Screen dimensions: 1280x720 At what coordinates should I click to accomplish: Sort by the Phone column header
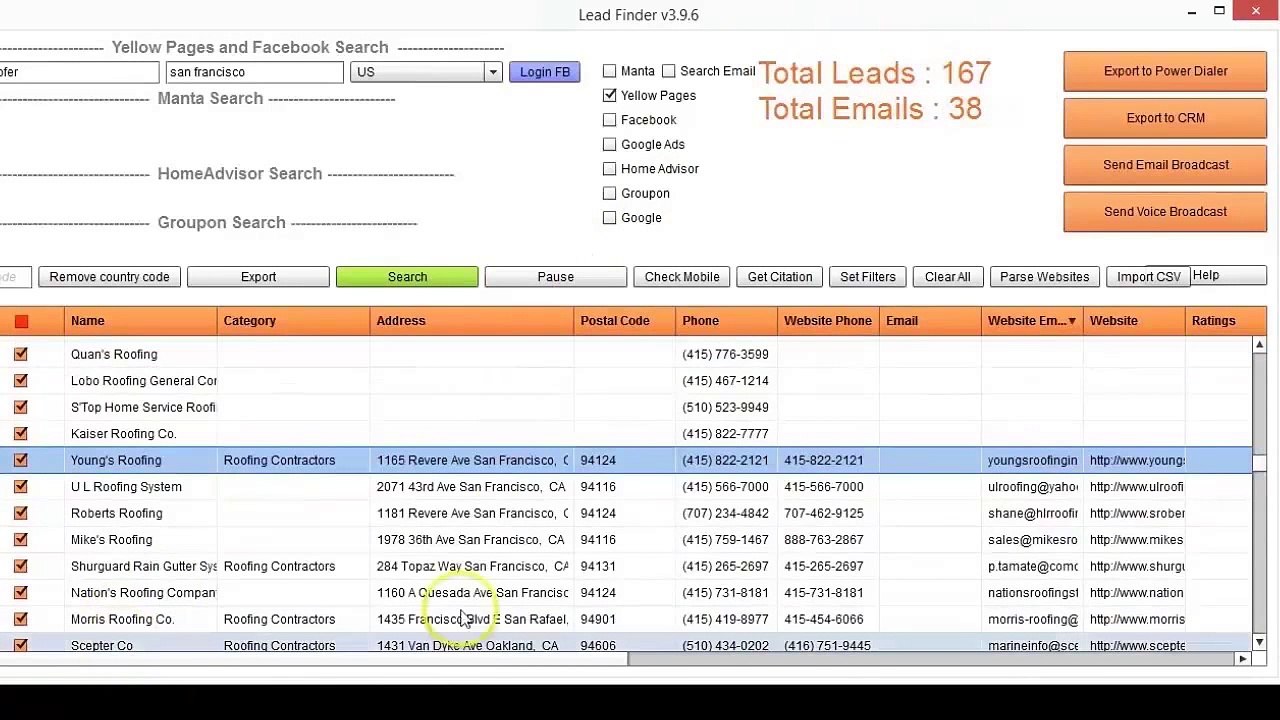pyautogui.click(x=727, y=321)
